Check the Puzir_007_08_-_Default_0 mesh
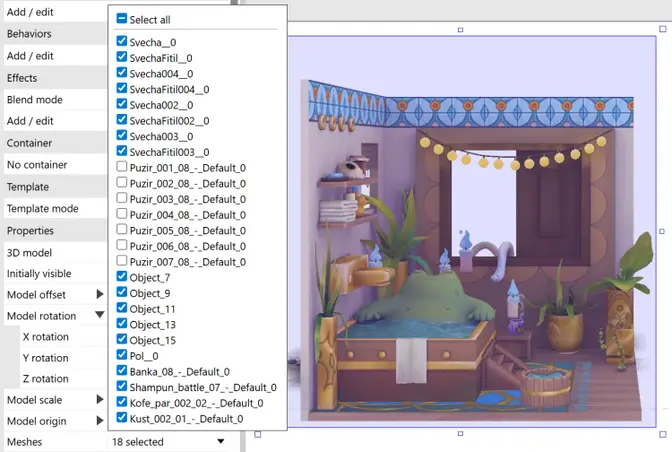672x452 pixels. pos(122,260)
